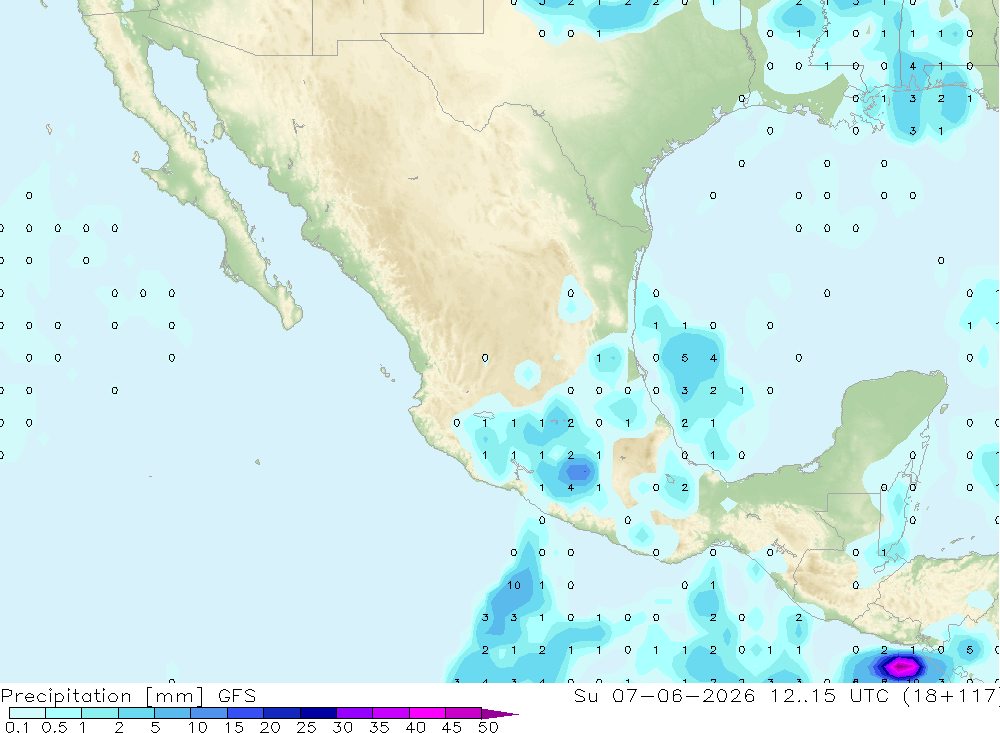Click the 15–20 mm legend swatch
Screen dimensions: 1000x733
245,713
